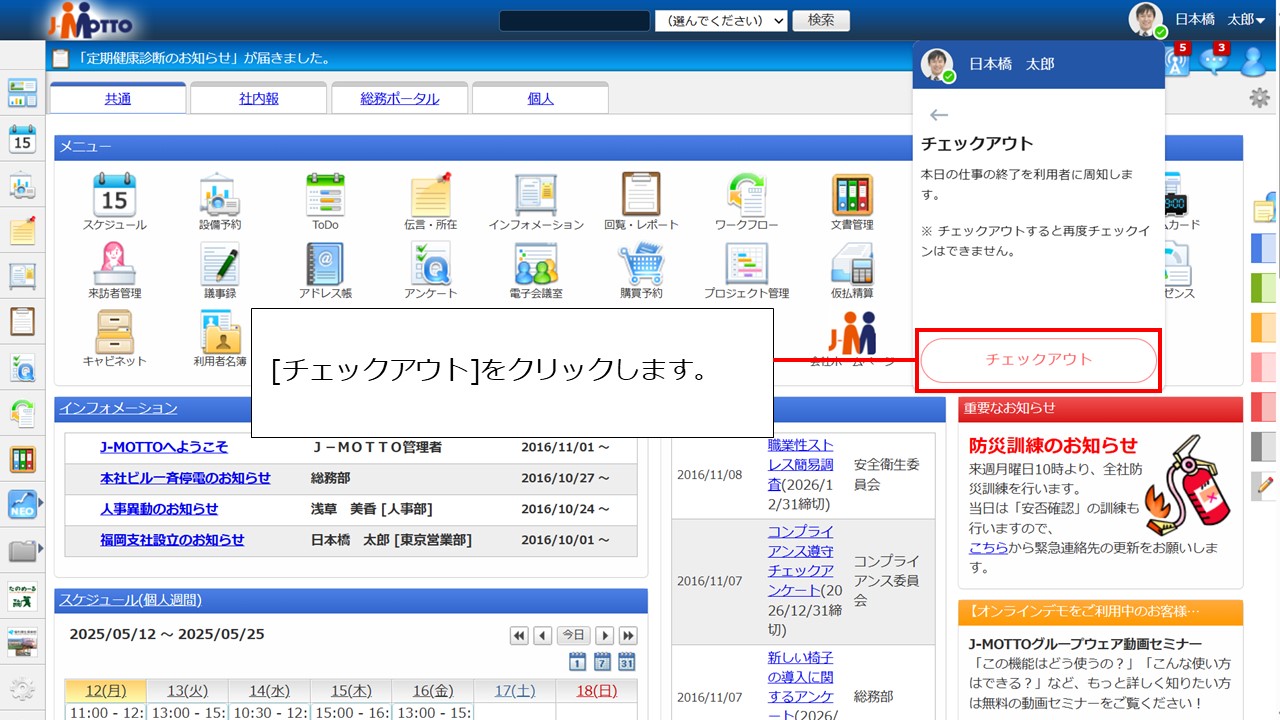Expand the 日本橋 太郎 user menu
This screenshot has height=720, width=1280.
(1219, 20)
